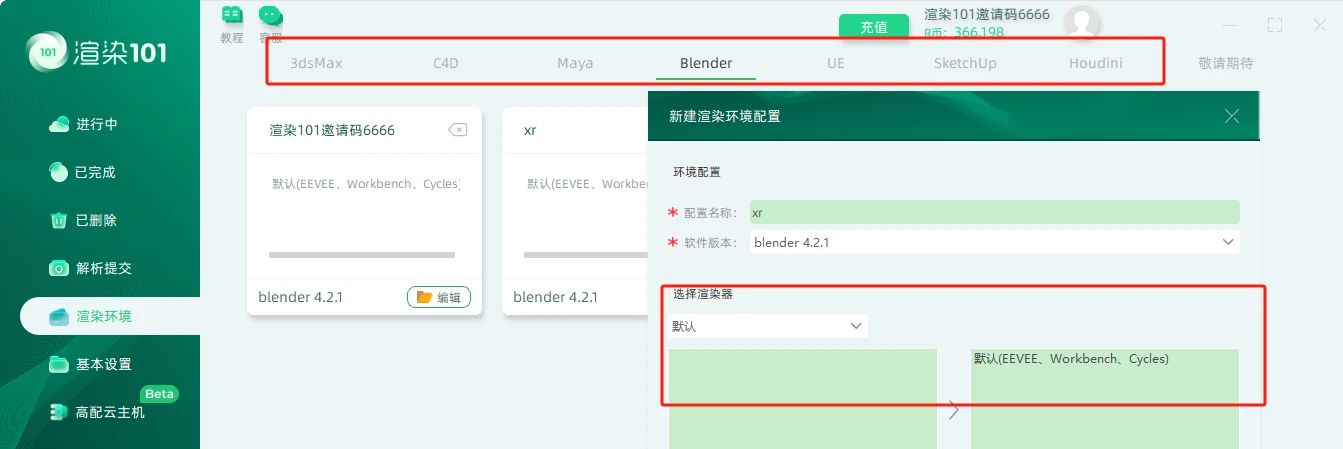
Task: Switch to the 3dsMax tab
Action: pos(316,63)
